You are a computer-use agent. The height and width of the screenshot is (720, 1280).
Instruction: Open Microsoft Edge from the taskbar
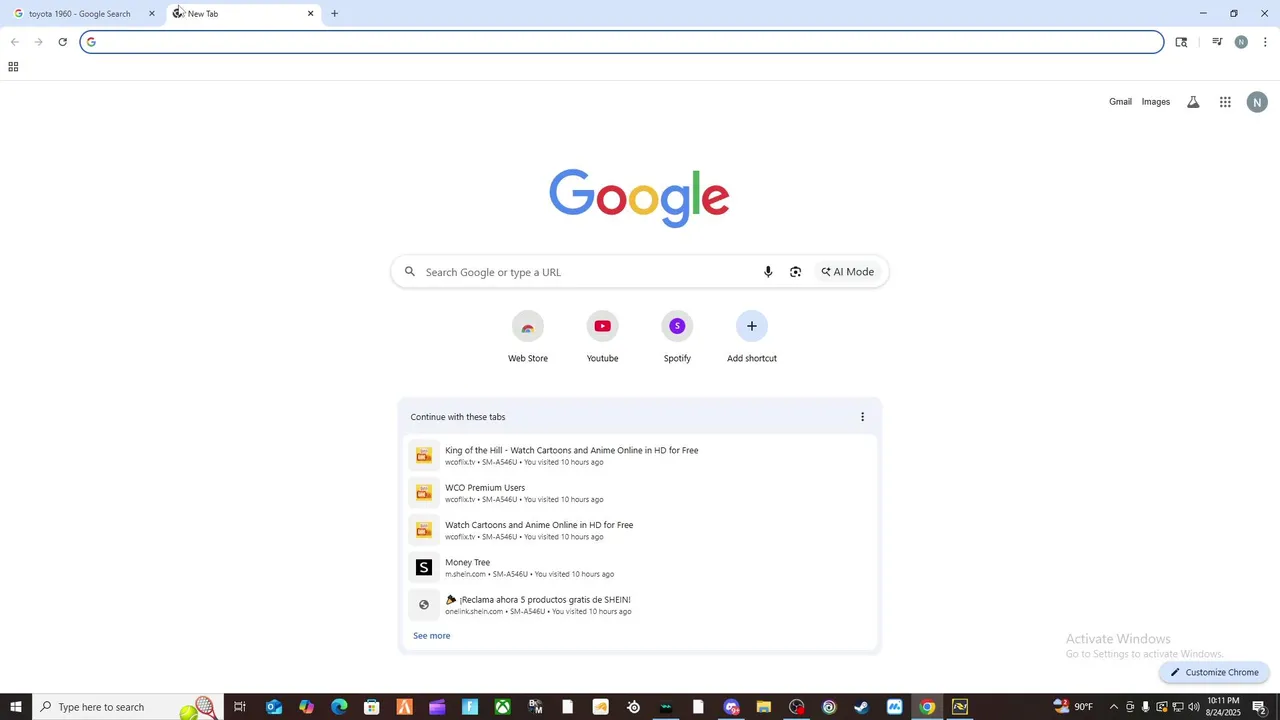pyautogui.click(x=339, y=707)
